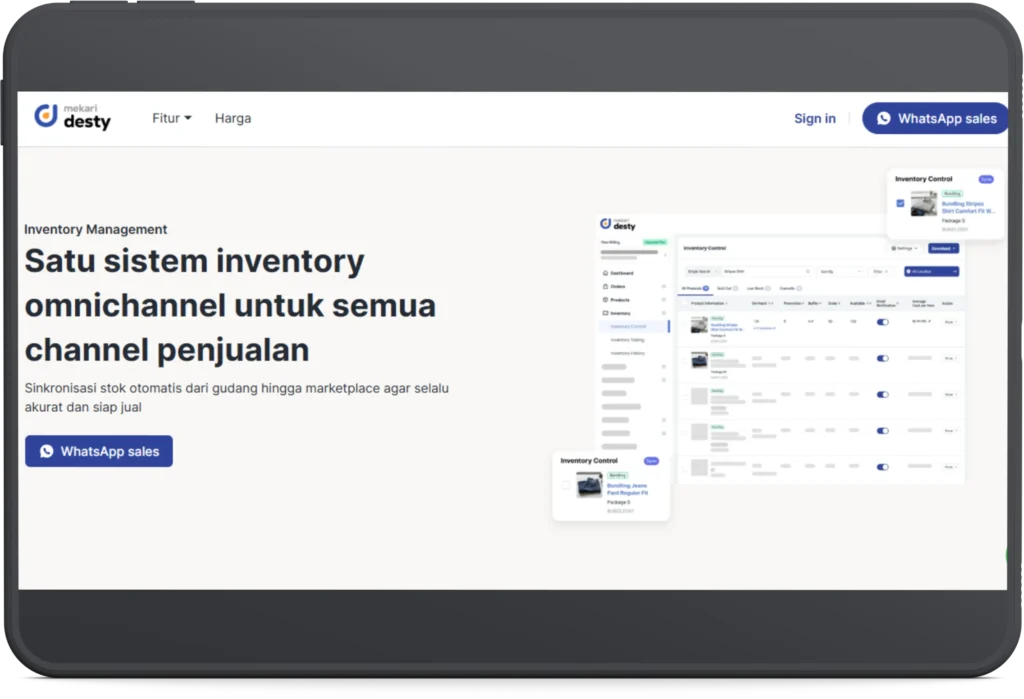Screen dimensions: 1024x699
Task: Toggle the last product row's notification switch
Action: tap(882, 467)
